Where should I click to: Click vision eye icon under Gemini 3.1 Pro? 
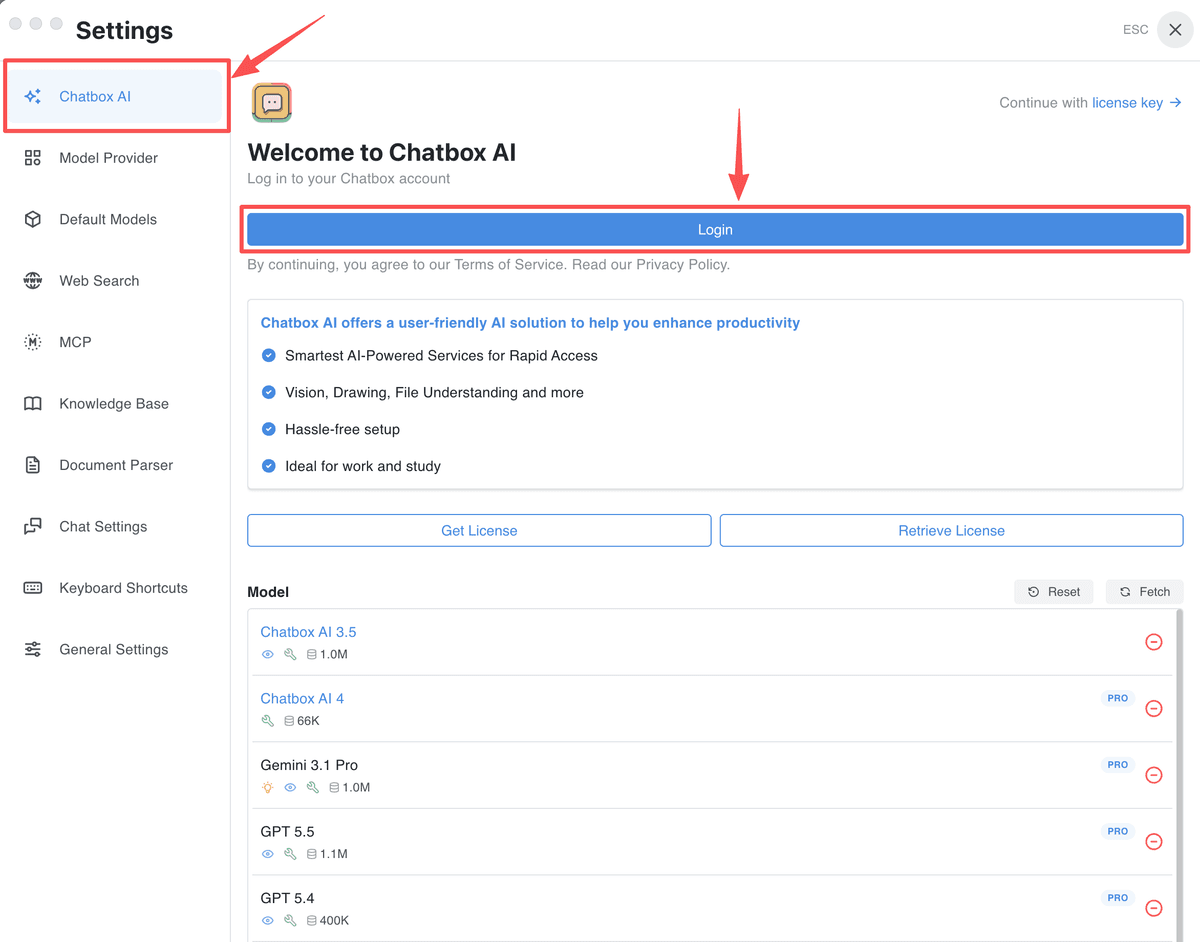coord(290,788)
